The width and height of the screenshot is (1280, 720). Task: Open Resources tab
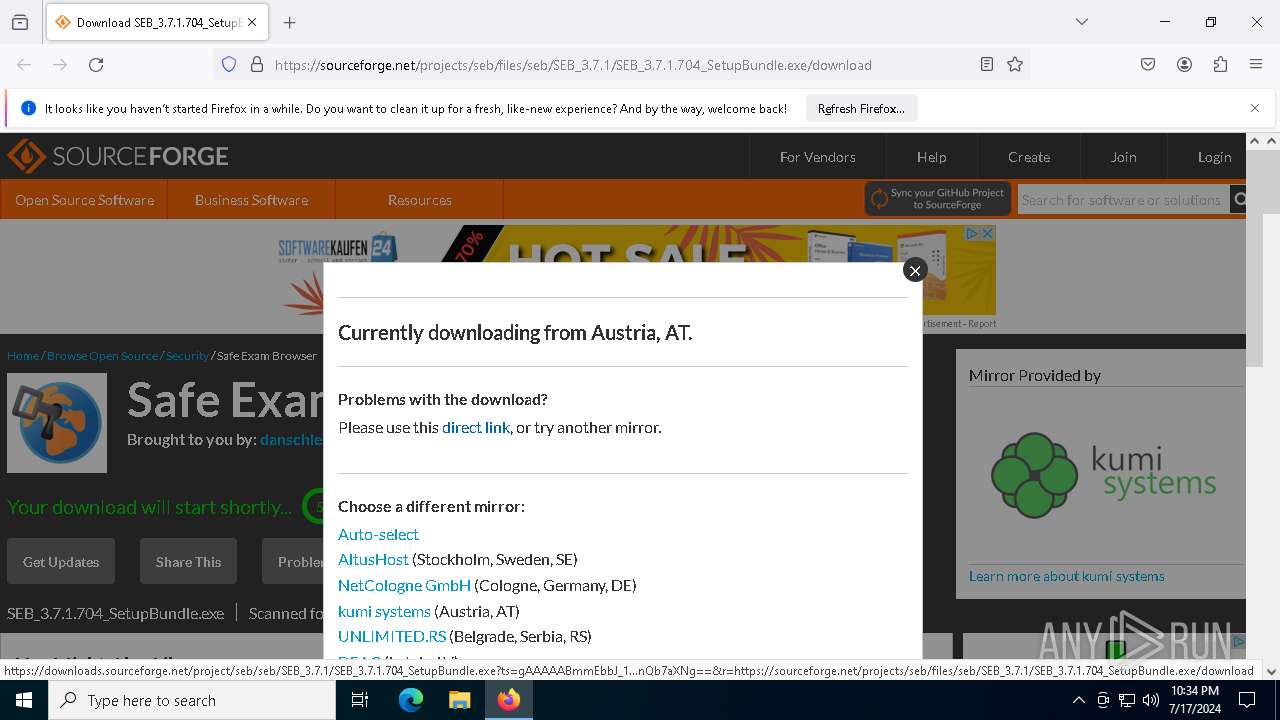click(x=419, y=200)
